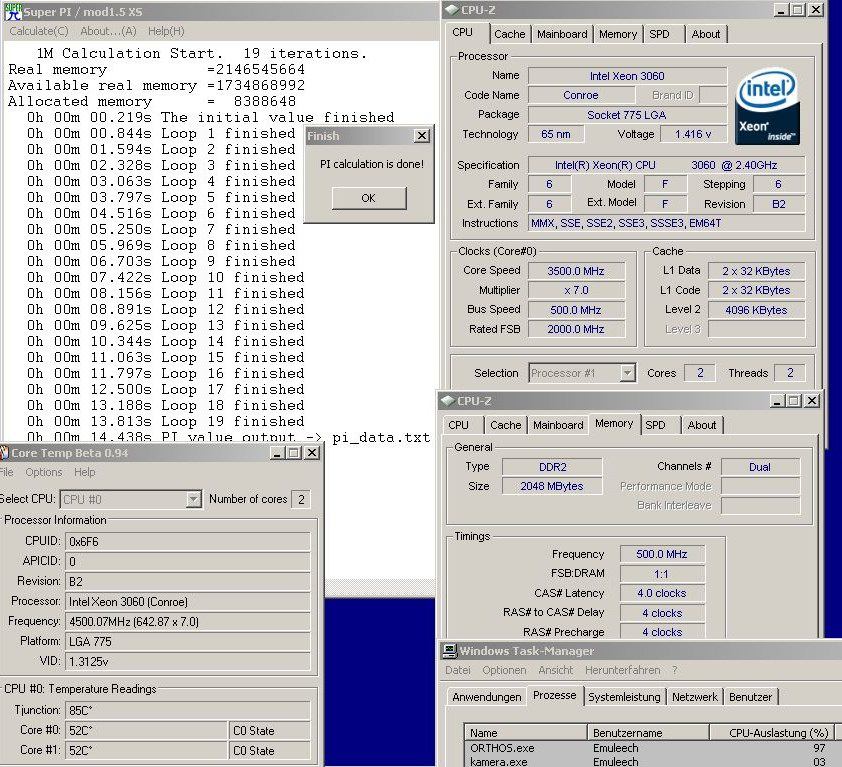Click the upper CPU-Z window title icon
Image resolution: width=842 pixels, height=767 pixels.
(452, 10)
